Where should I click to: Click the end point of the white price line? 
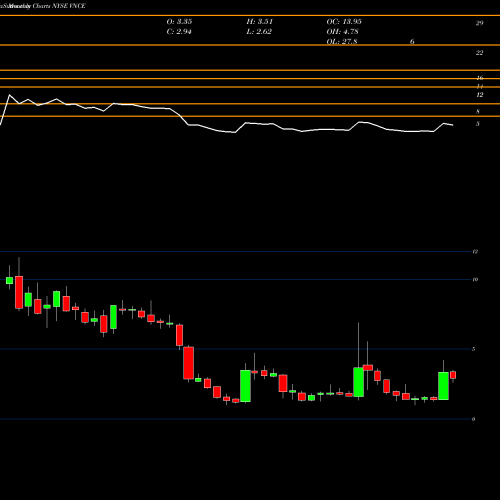tap(453, 125)
